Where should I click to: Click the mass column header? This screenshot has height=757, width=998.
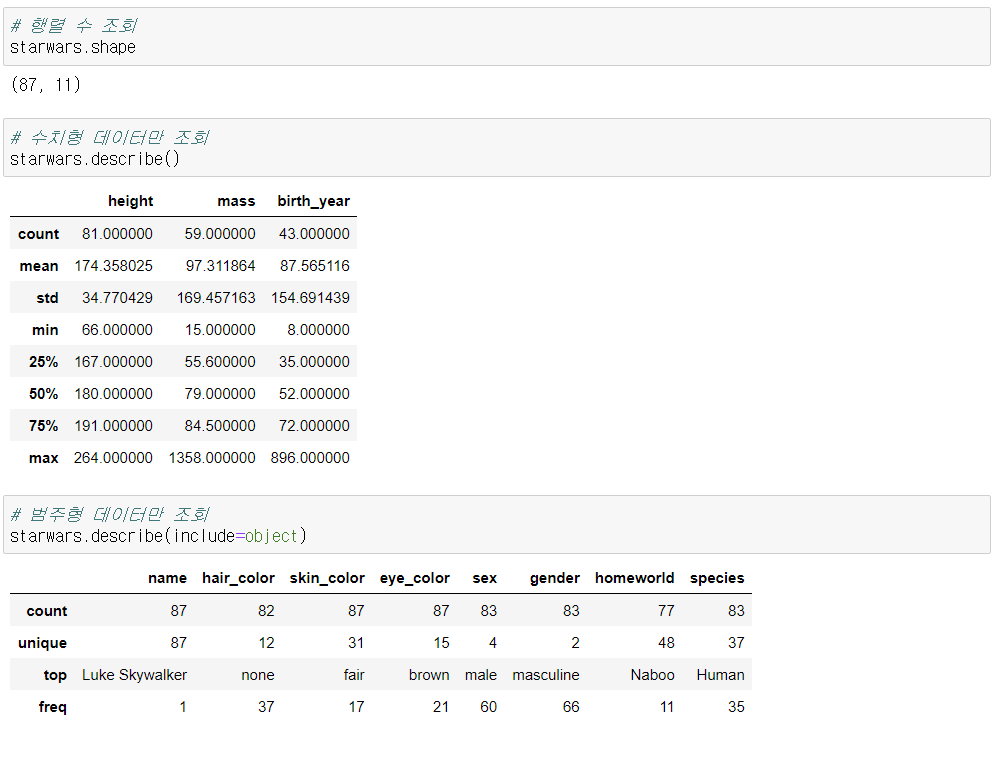coord(236,201)
